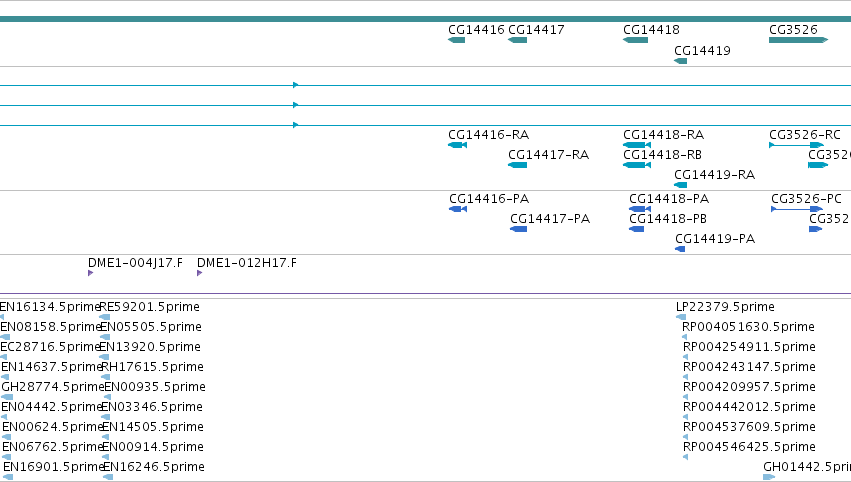
Task: Click the CG3526 gene bar
Action: click(798, 40)
